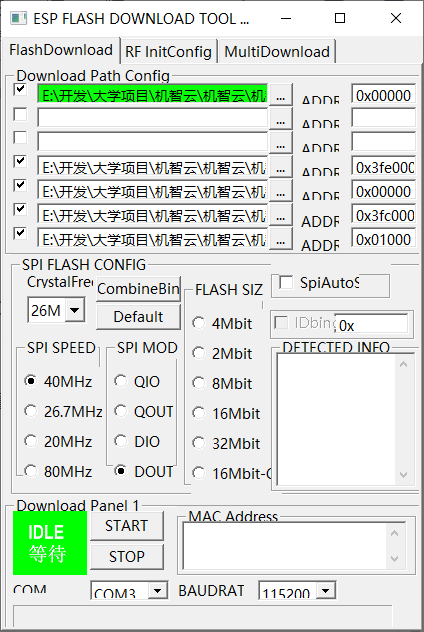This screenshot has width=424, height=632.
Task: Toggle the checkbox for the 0x3fc000 row
Action: pyautogui.click(x=20, y=209)
